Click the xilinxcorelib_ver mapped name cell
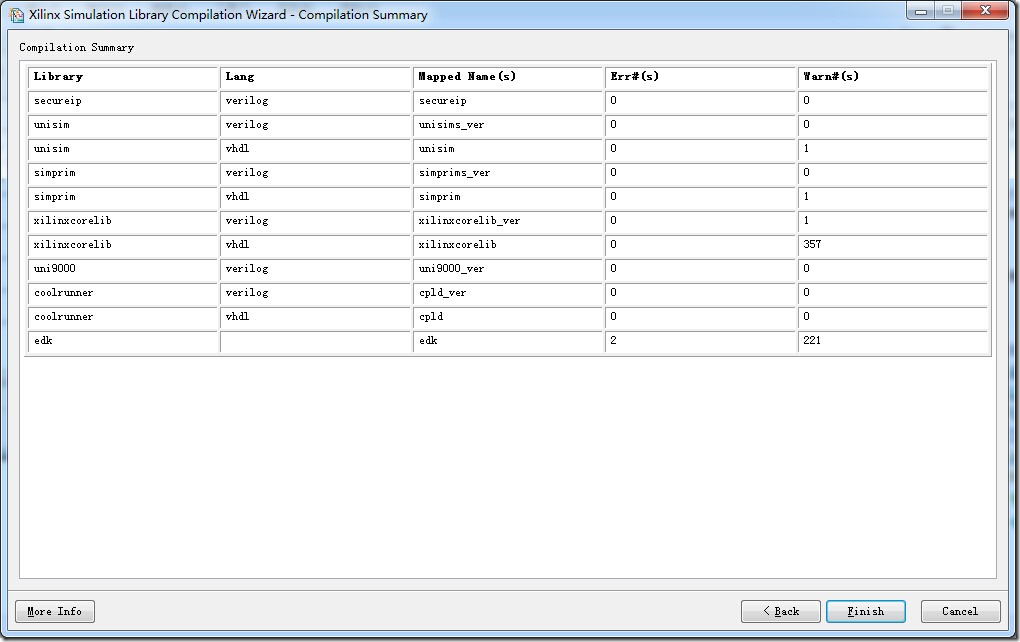This screenshot has width=1020, height=642. pos(508,221)
